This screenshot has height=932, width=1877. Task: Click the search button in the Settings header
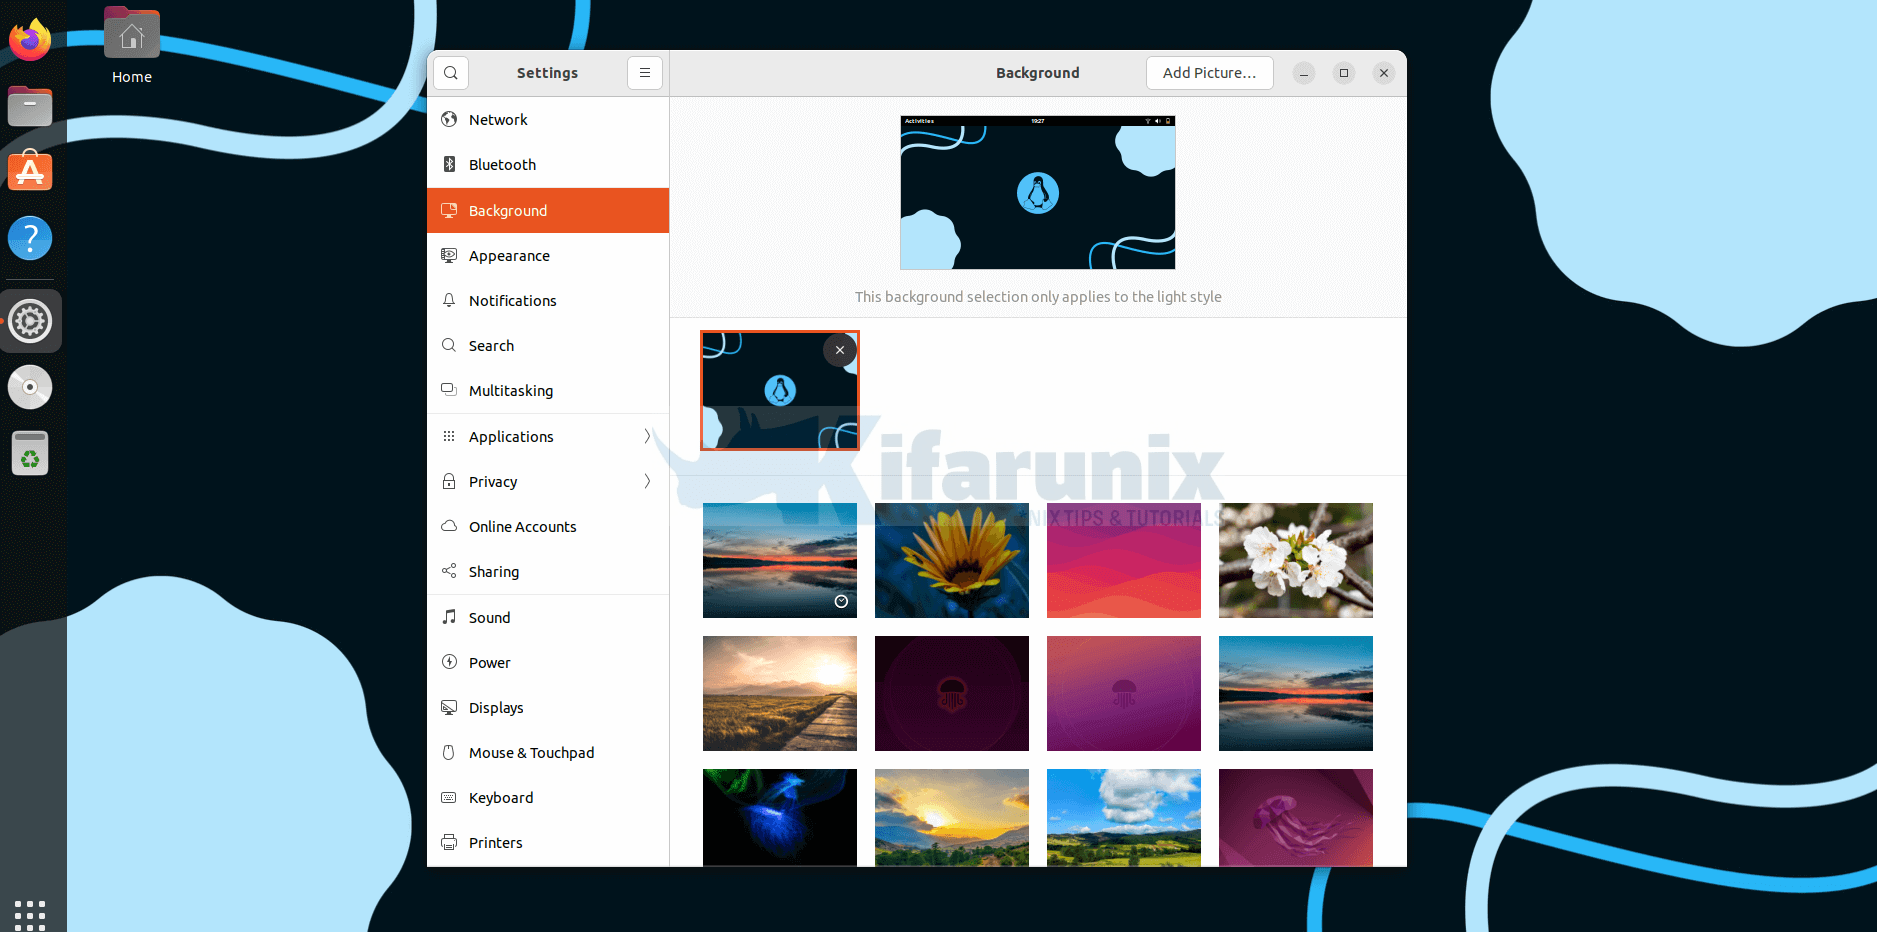click(451, 72)
